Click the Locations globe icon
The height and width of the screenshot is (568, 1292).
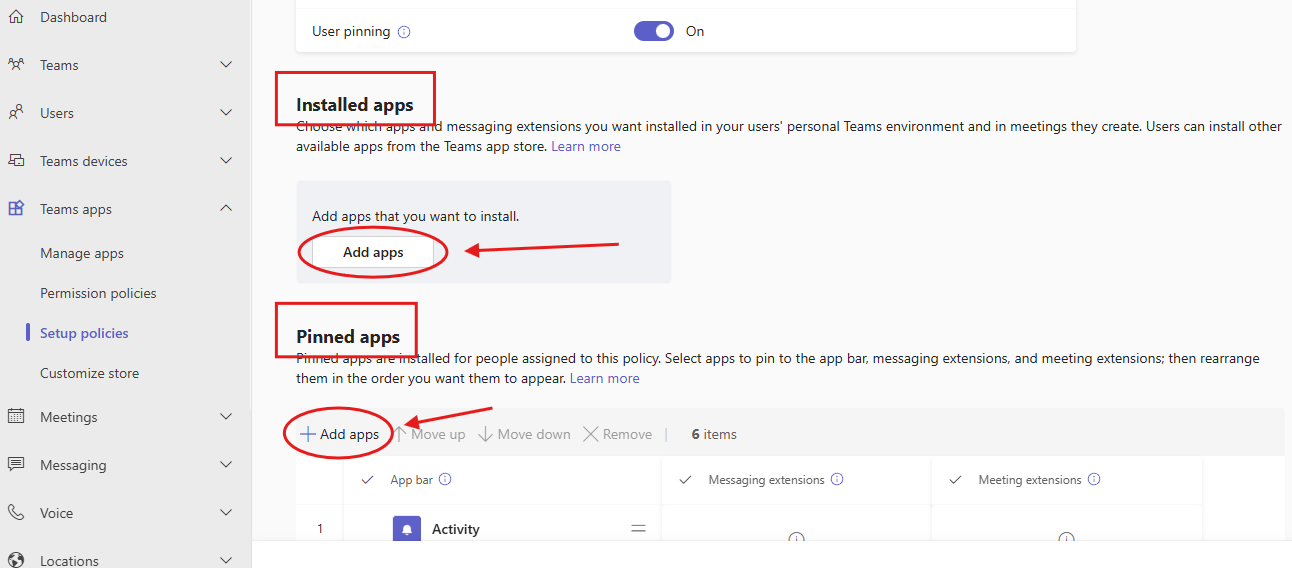(16, 560)
